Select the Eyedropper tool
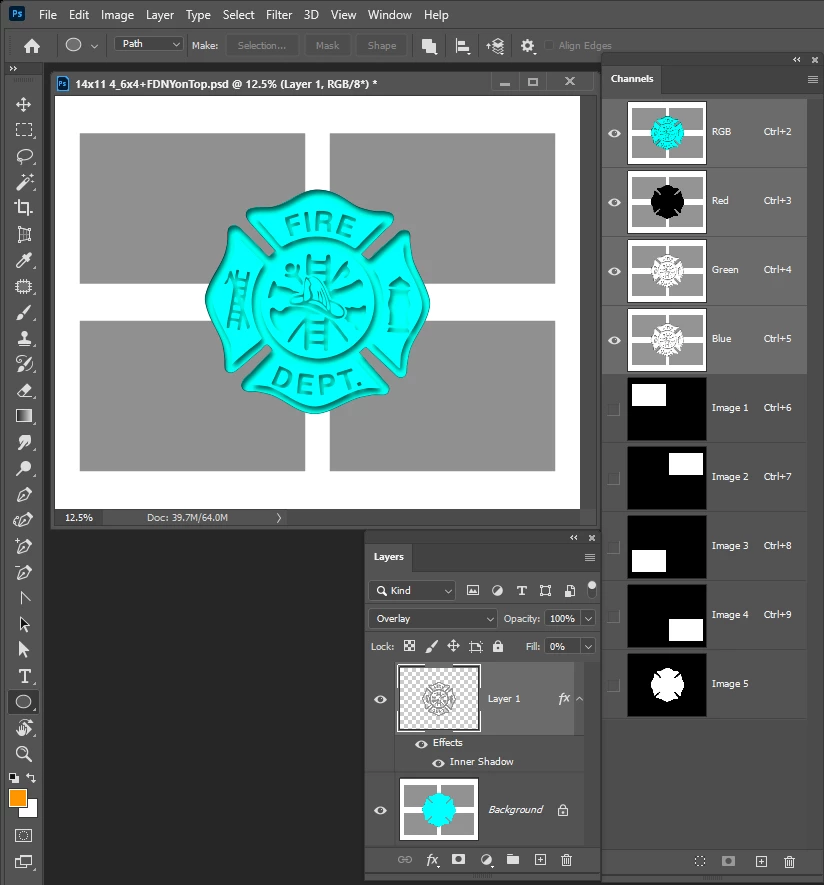Screen dimensions: 824x885 point(24,260)
